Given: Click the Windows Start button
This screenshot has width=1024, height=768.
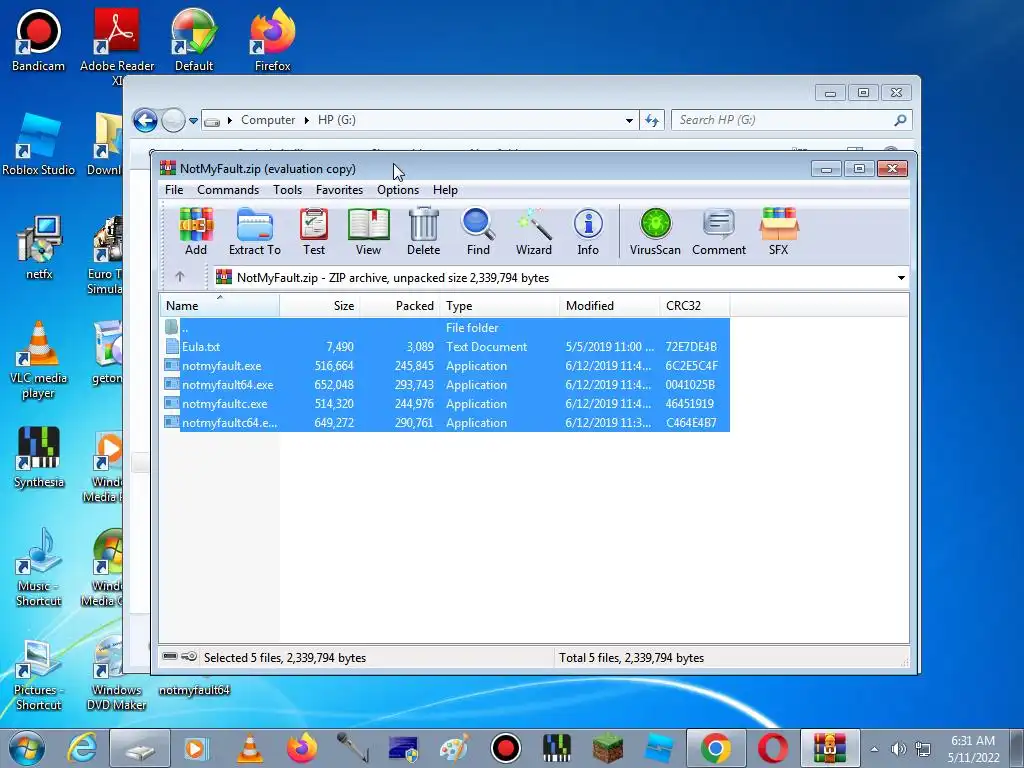Looking at the screenshot, I should pyautogui.click(x=27, y=748).
